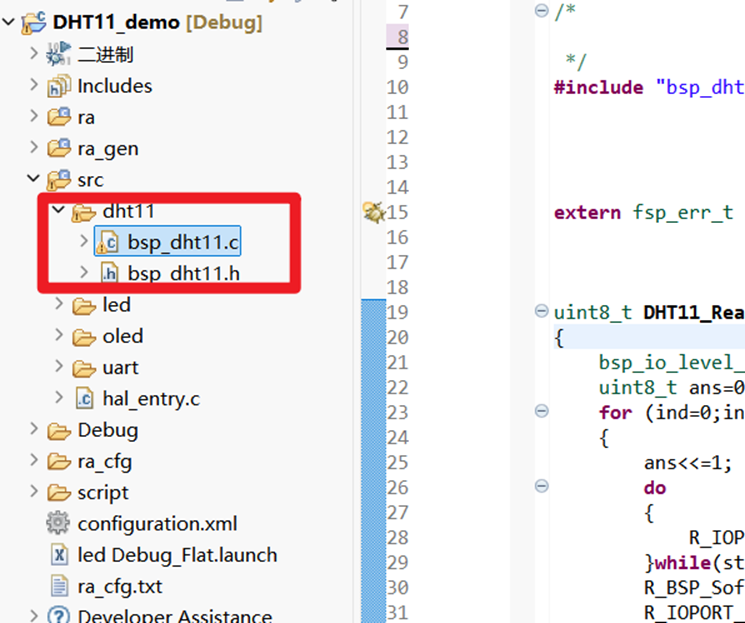Viewport: 745px width, 623px height.
Task: Click the extern keyword on line 15
Action: (x=587, y=212)
